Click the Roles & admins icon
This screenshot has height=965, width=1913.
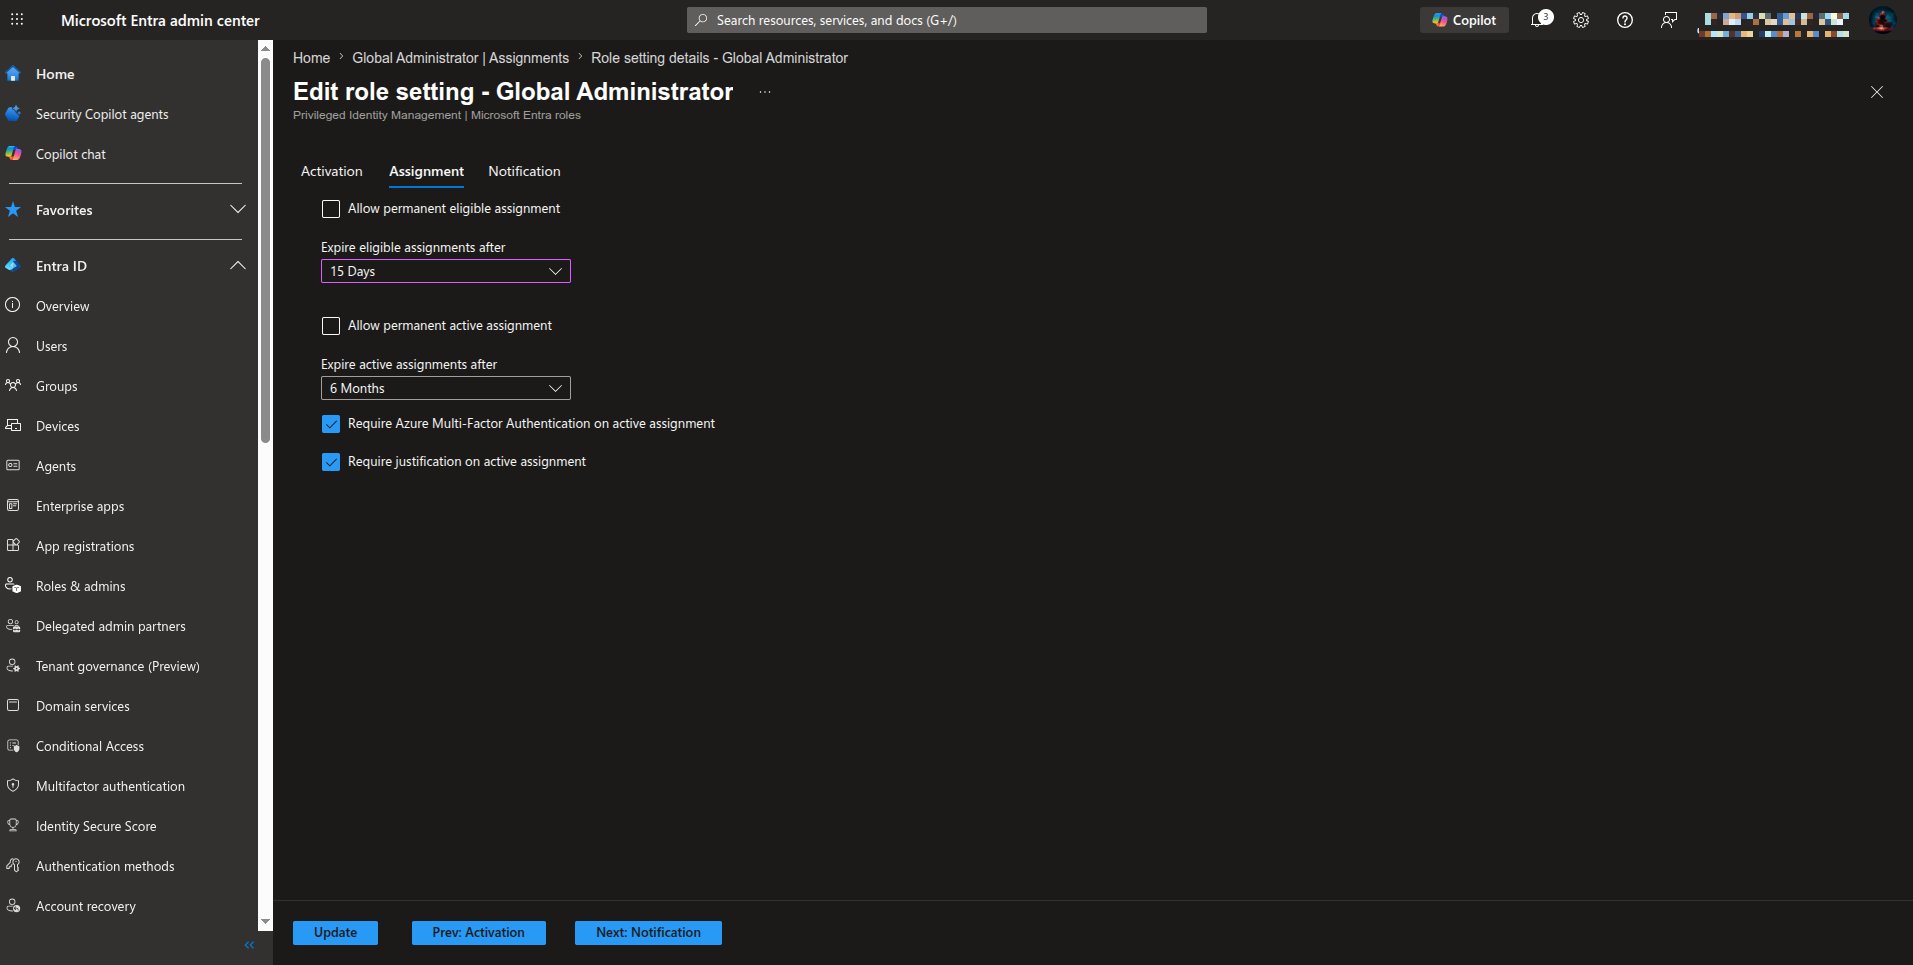(x=13, y=586)
